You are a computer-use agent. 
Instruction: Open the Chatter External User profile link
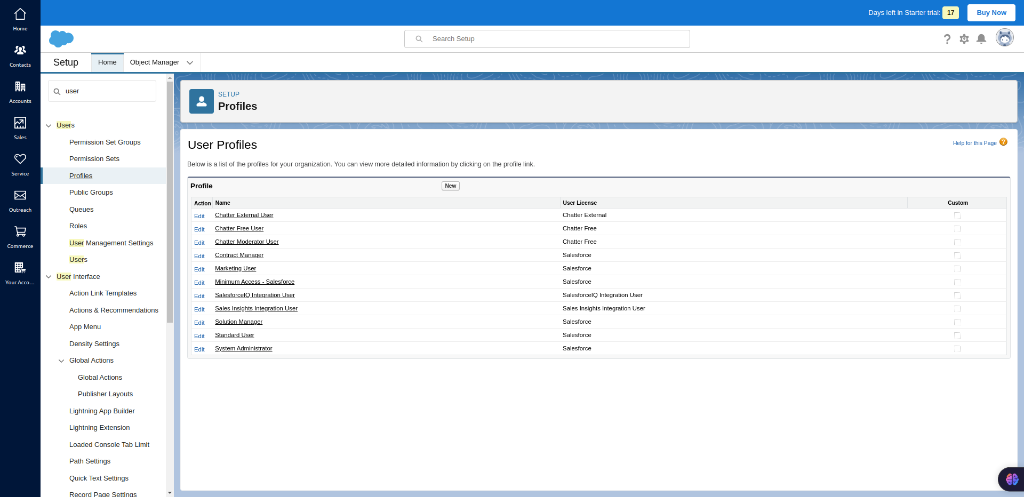[244, 215]
